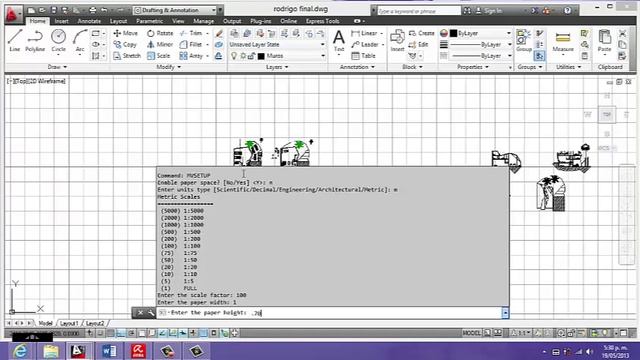Click the Copy tool
640x360 pixels.
(125, 44)
